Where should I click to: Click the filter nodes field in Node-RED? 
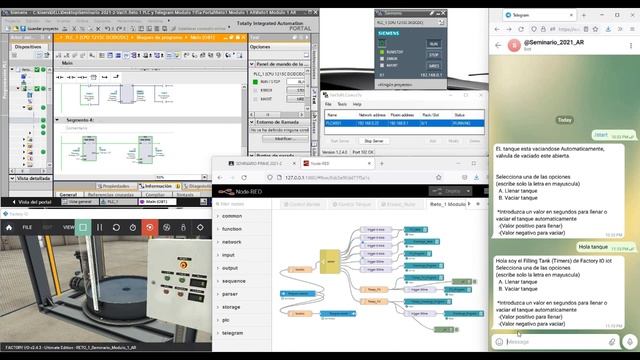(242, 204)
